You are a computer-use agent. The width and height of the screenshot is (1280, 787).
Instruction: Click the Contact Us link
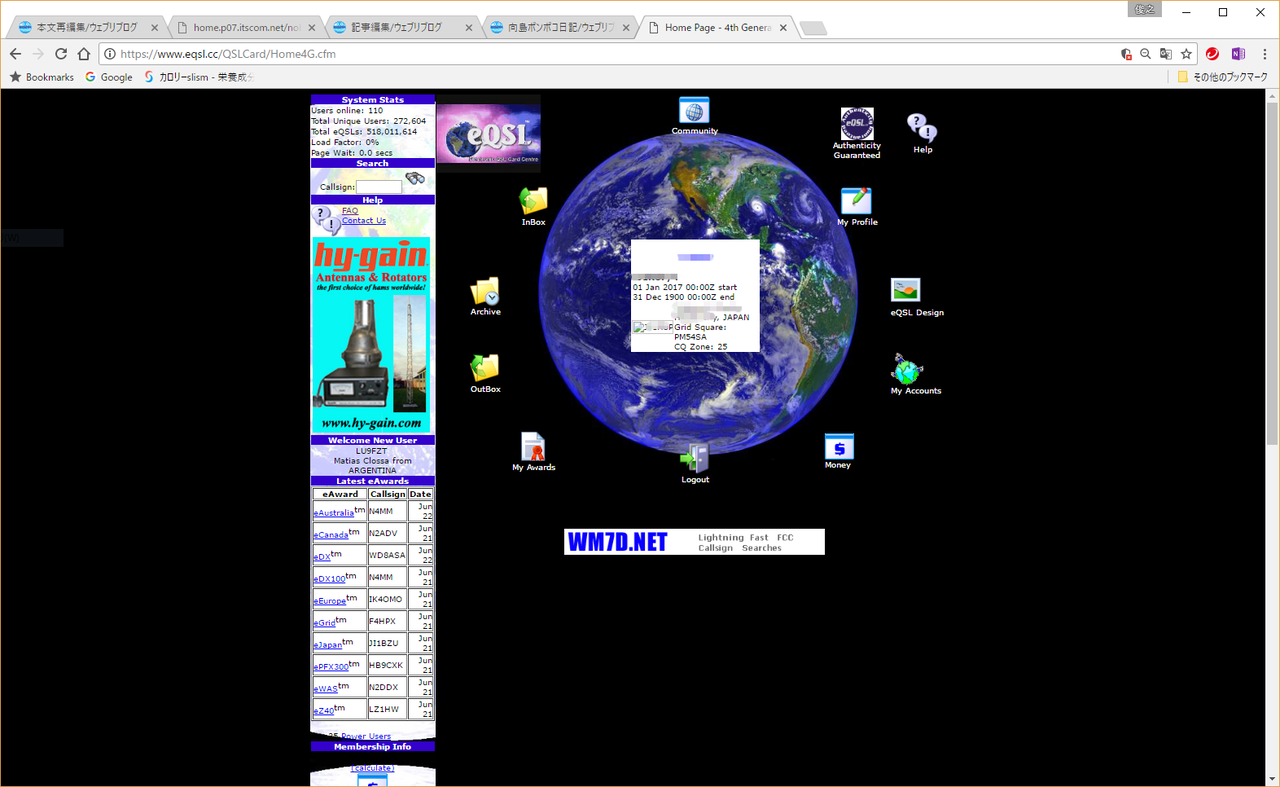tap(364, 221)
